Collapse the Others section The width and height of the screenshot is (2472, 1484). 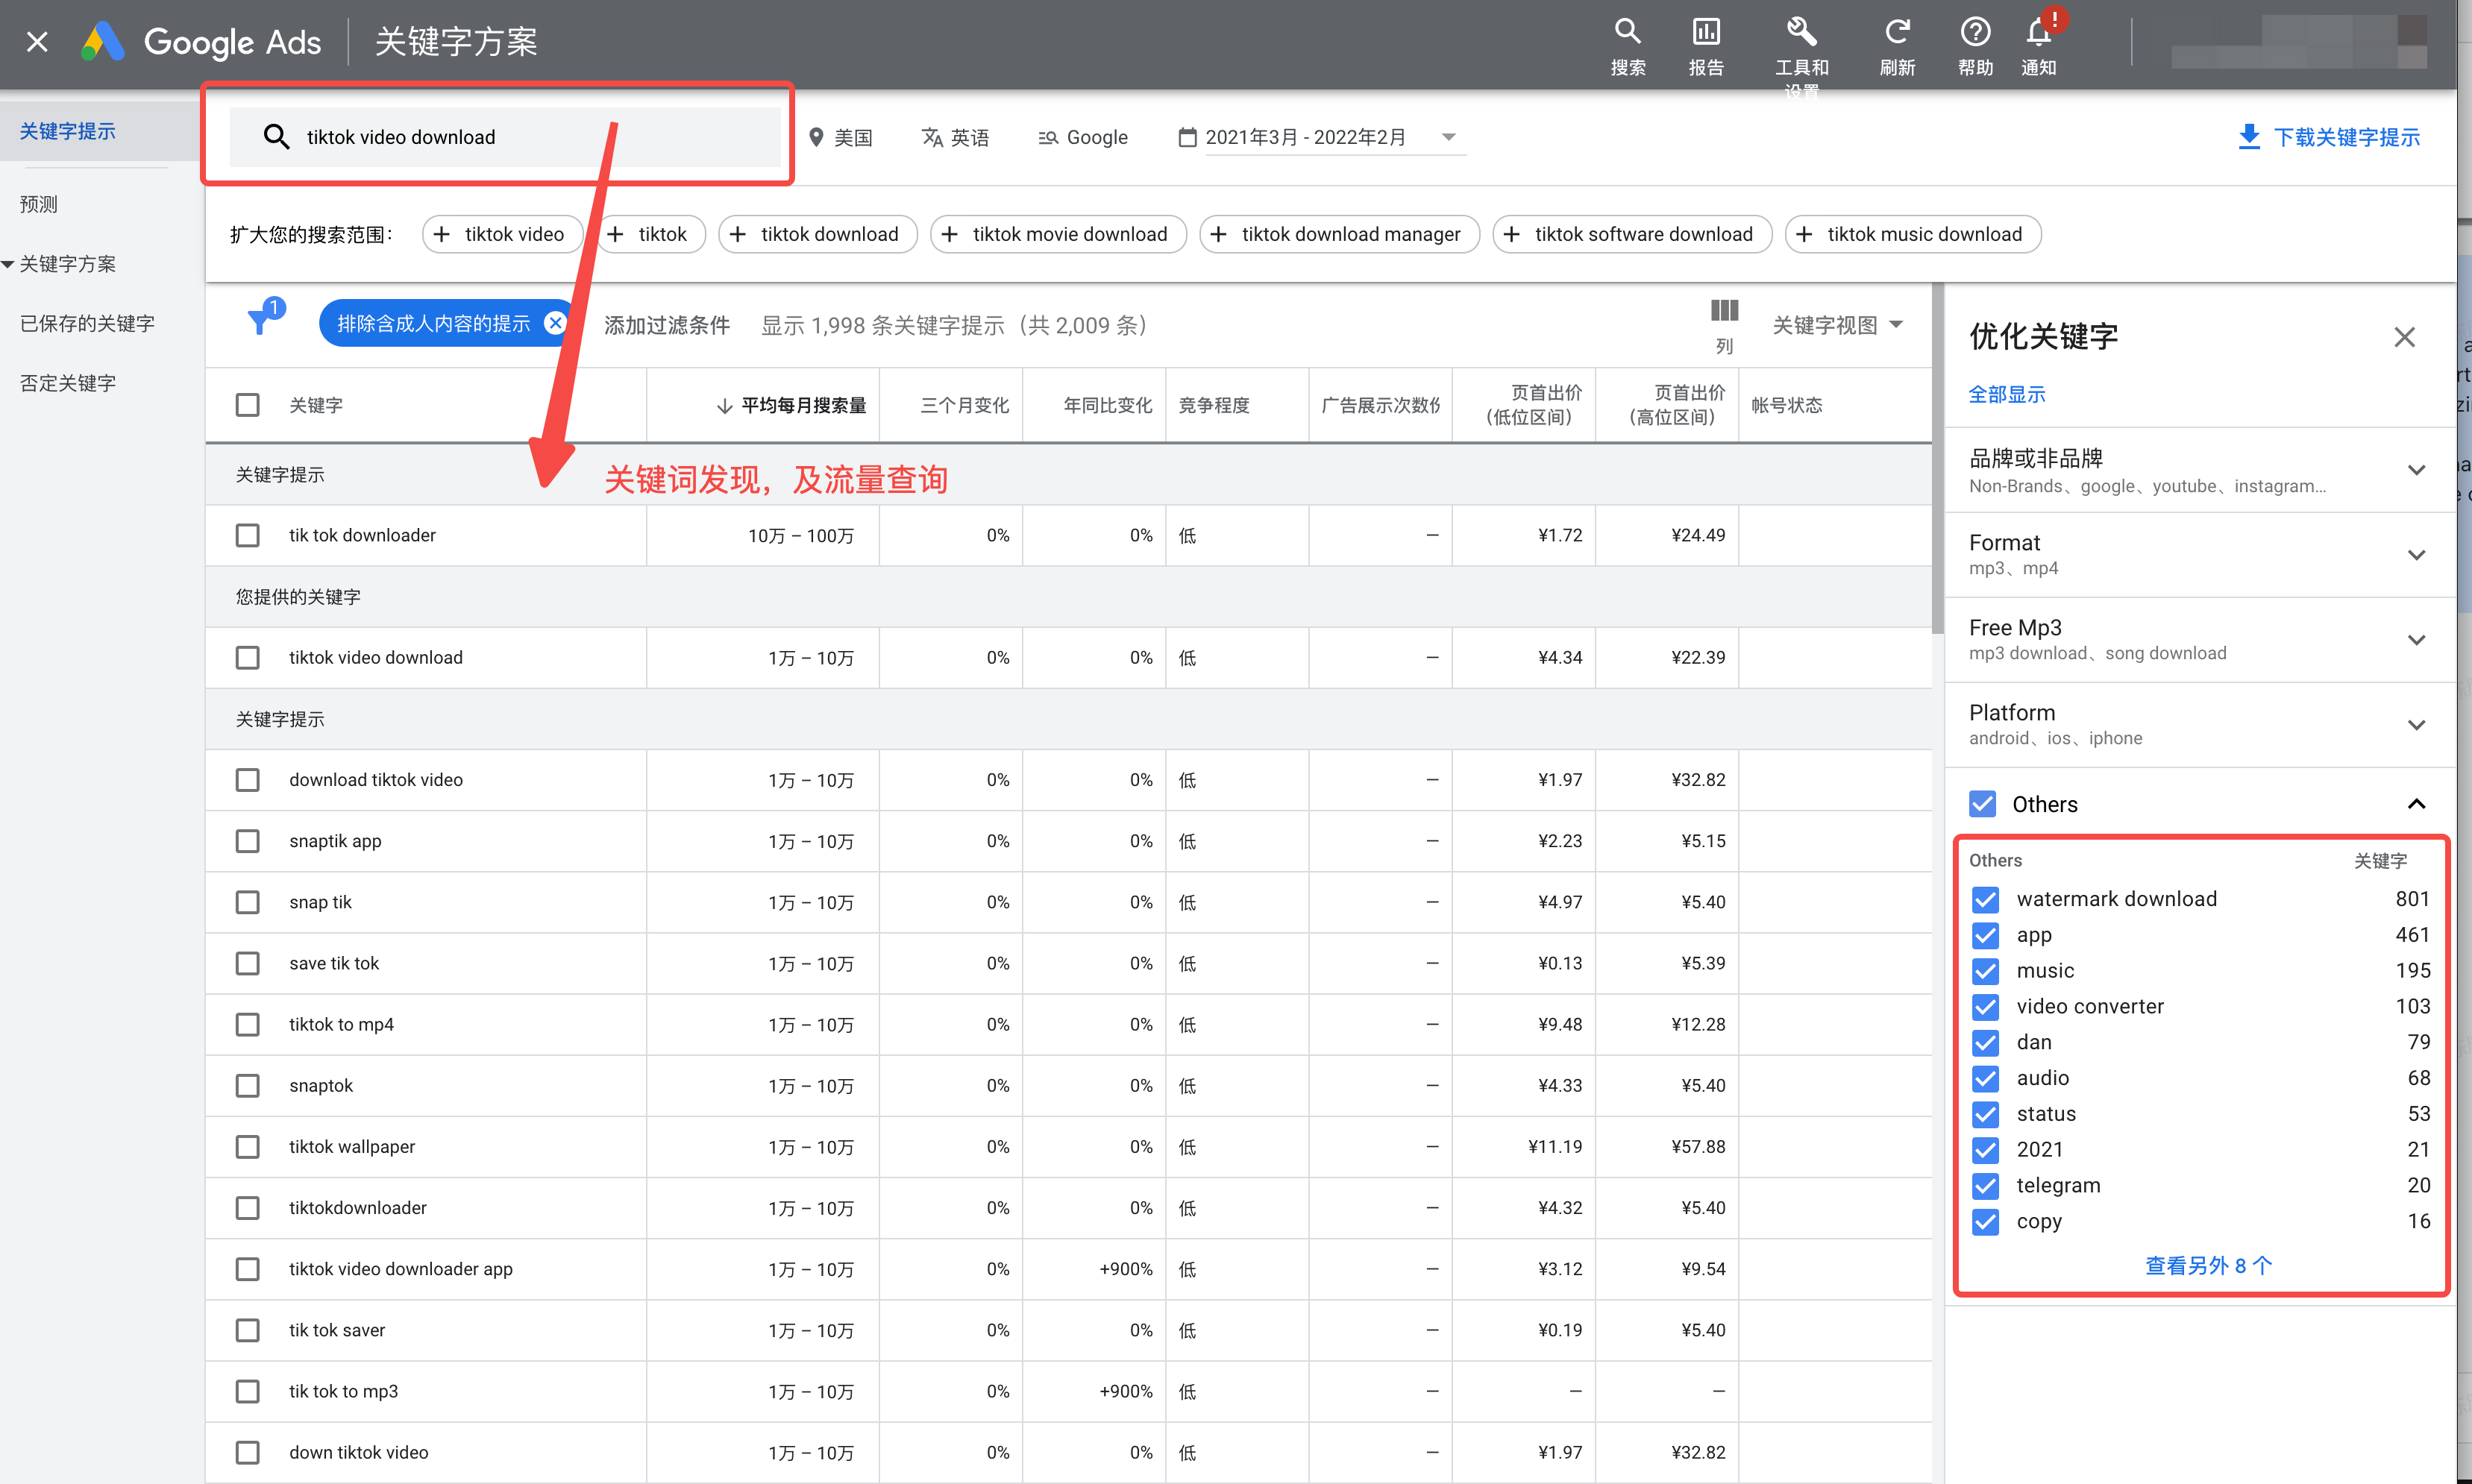pyautogui.click(x=2415, y=804)
